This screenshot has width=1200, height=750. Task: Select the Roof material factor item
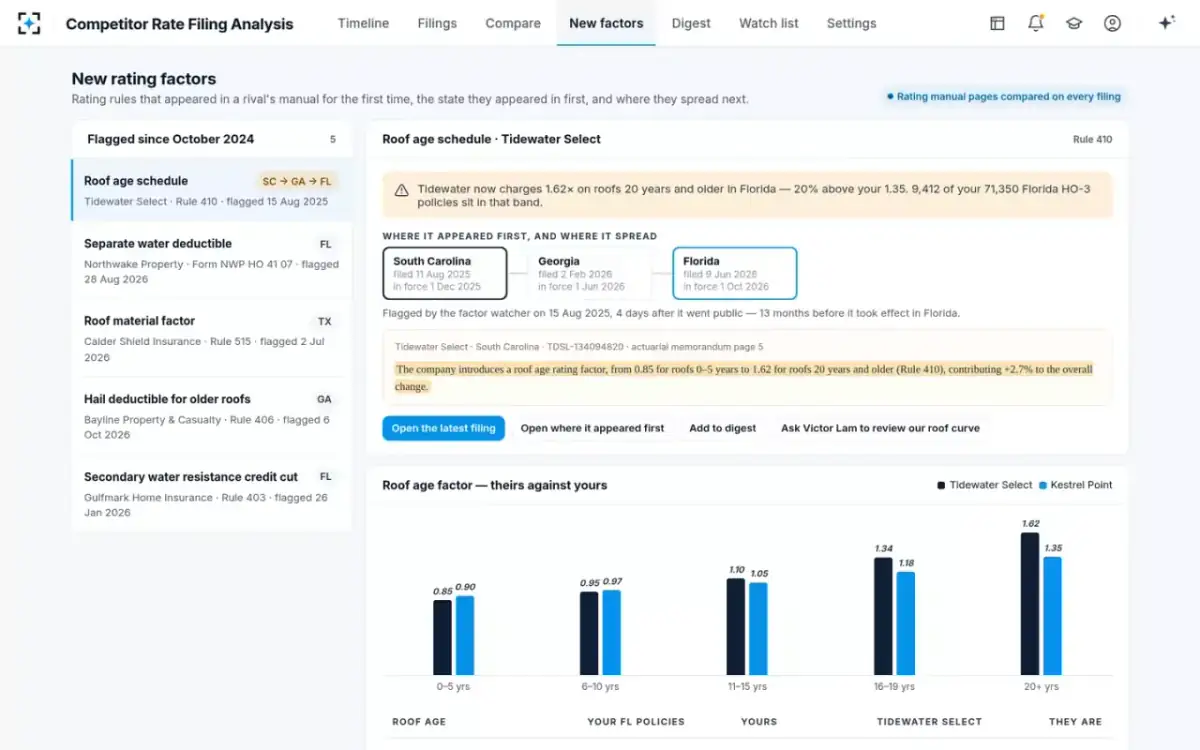click(212, 339)
